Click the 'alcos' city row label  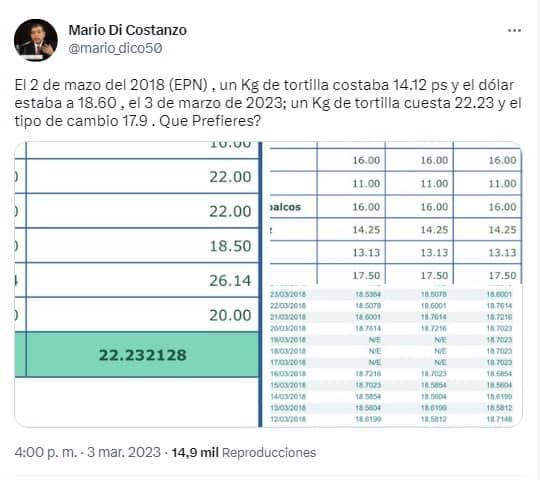click(285, 207)
